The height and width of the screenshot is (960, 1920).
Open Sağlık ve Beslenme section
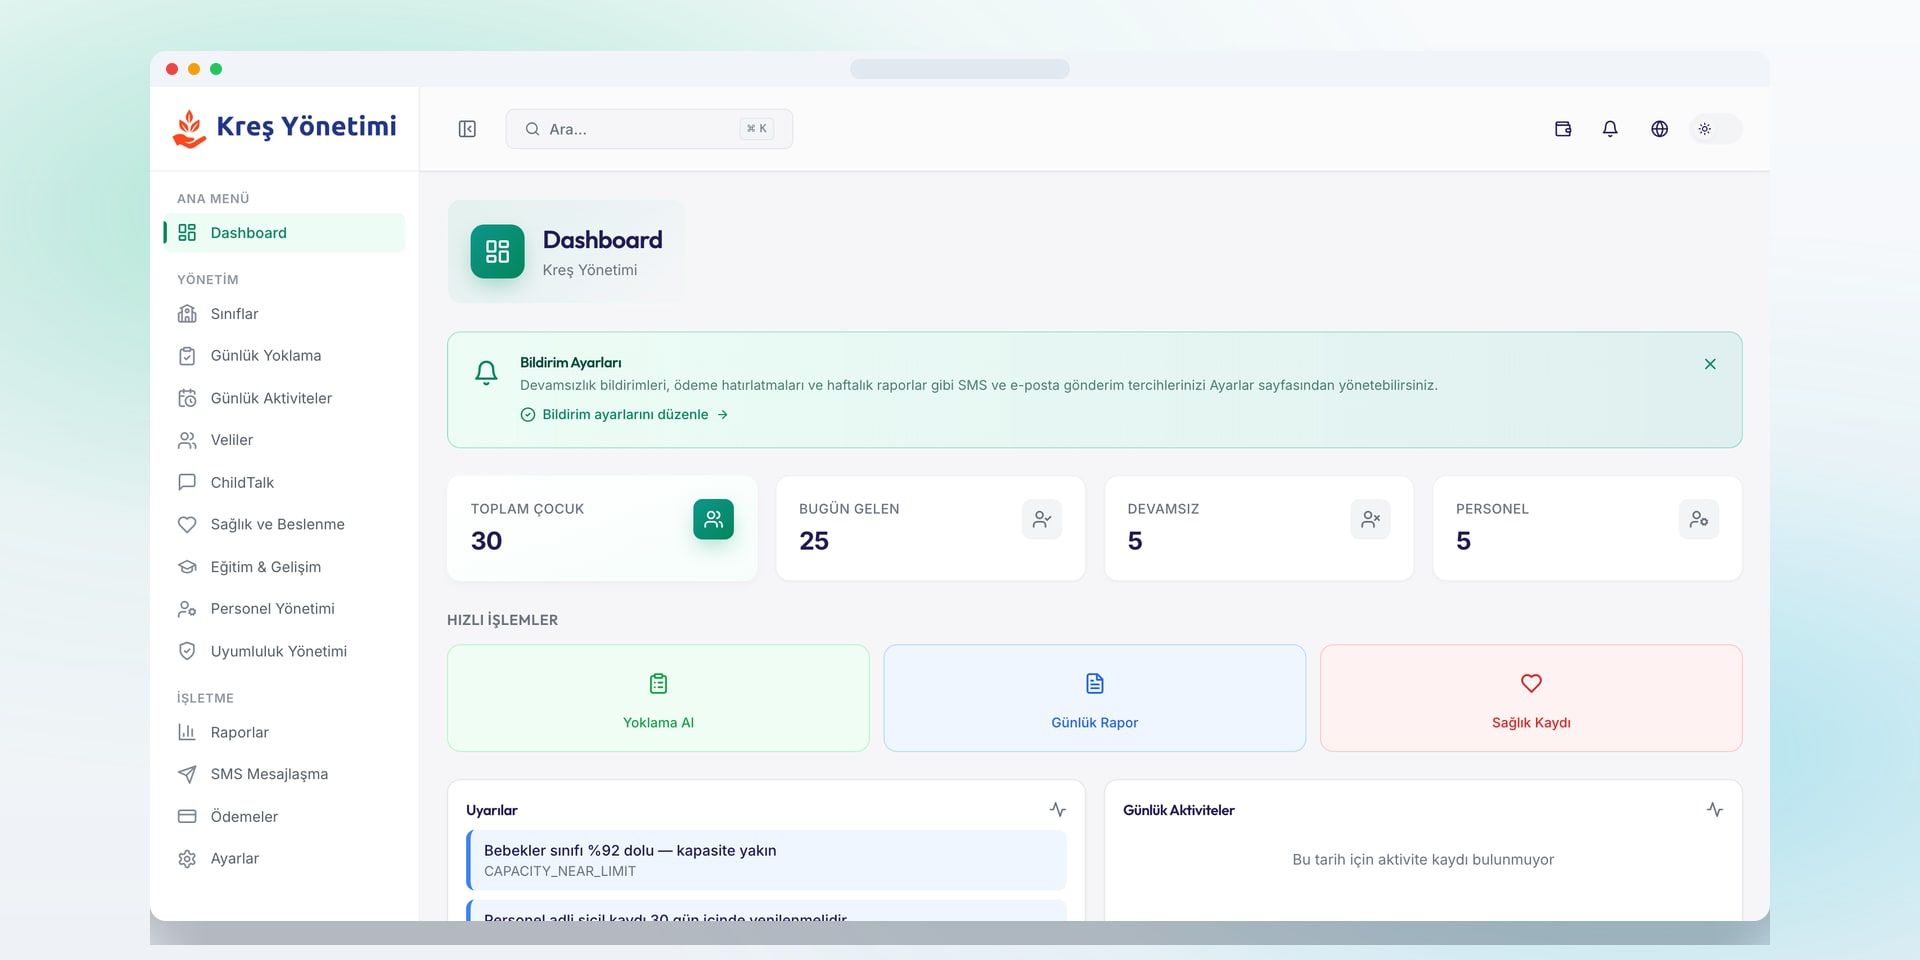point(285,524)
